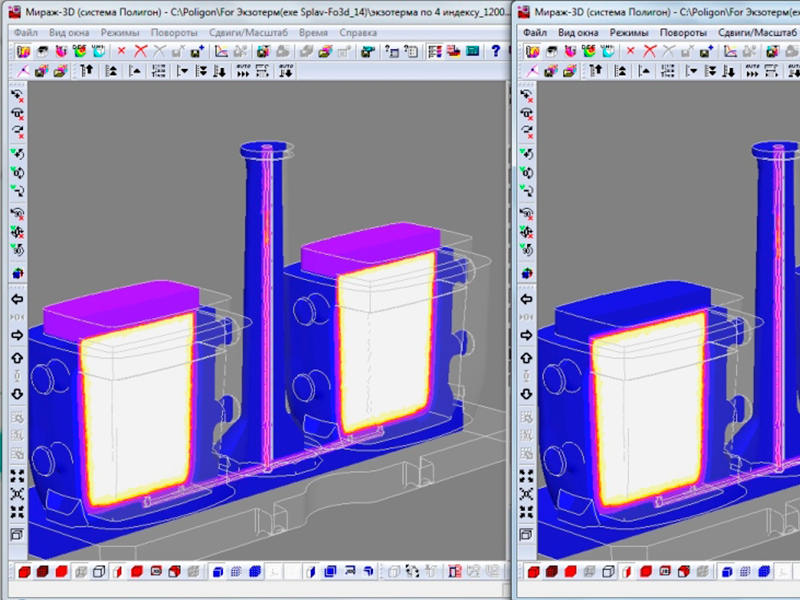
Task: Open the Файл menu in left window
Action: (x=27, y=32)
